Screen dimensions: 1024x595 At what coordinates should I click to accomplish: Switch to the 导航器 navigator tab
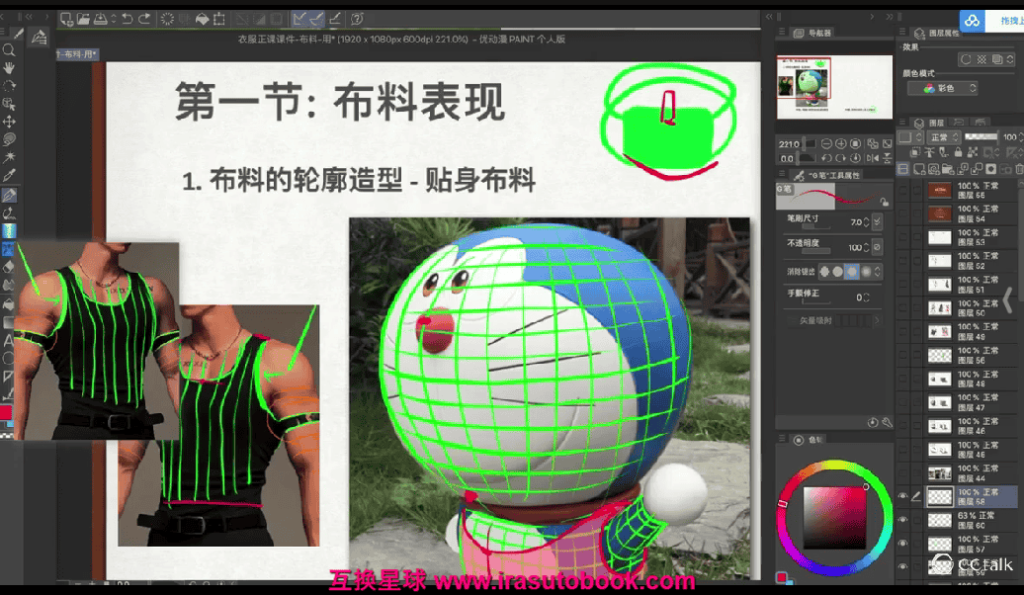tap(813, 33)
